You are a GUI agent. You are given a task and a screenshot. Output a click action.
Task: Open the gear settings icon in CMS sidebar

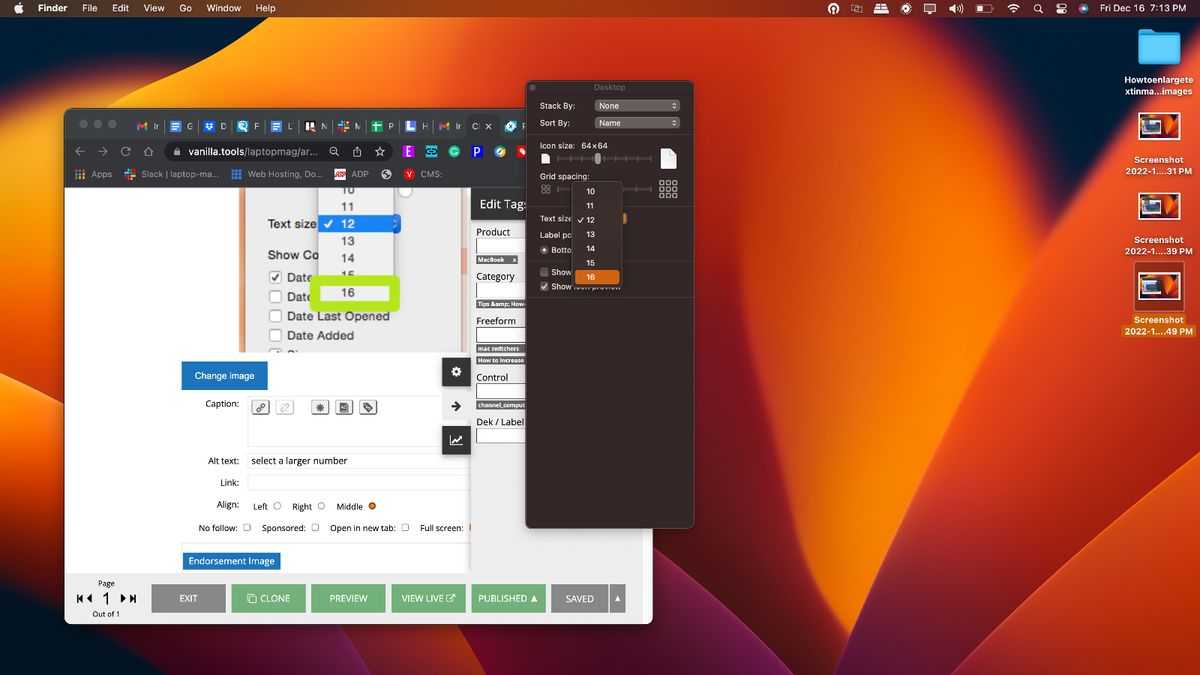click(456, 372)
